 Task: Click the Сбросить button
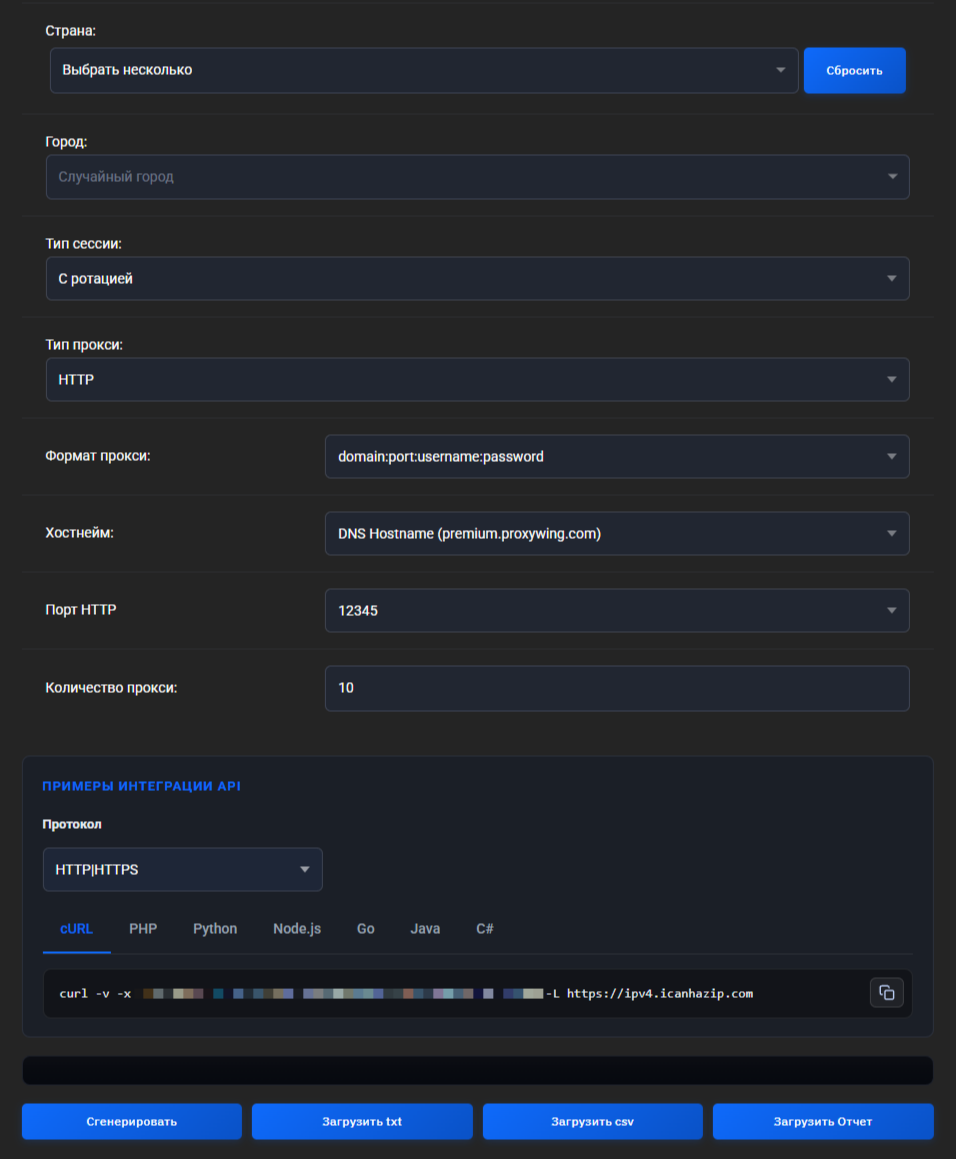click(855, 70)
